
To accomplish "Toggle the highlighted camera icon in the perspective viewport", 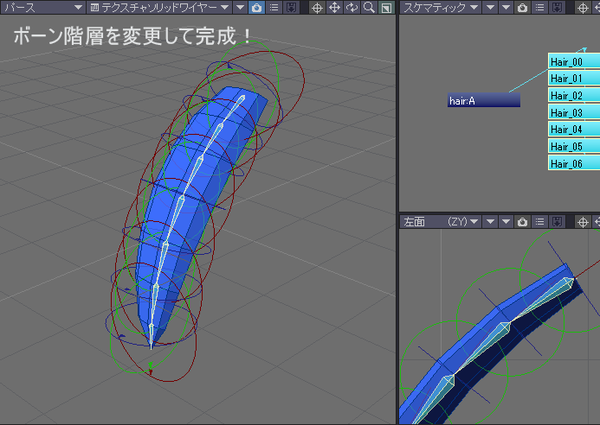I will coord(257,8).
